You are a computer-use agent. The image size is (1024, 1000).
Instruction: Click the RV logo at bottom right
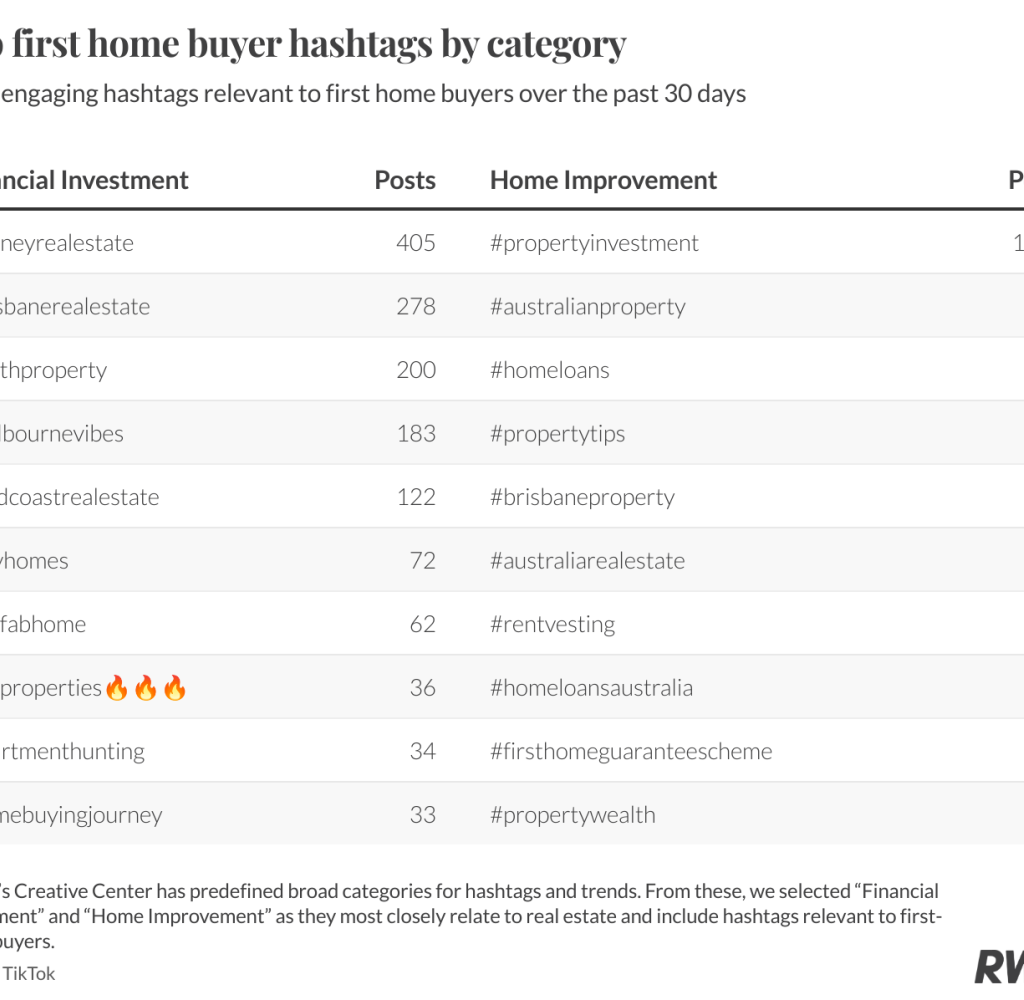(1000, 967)
